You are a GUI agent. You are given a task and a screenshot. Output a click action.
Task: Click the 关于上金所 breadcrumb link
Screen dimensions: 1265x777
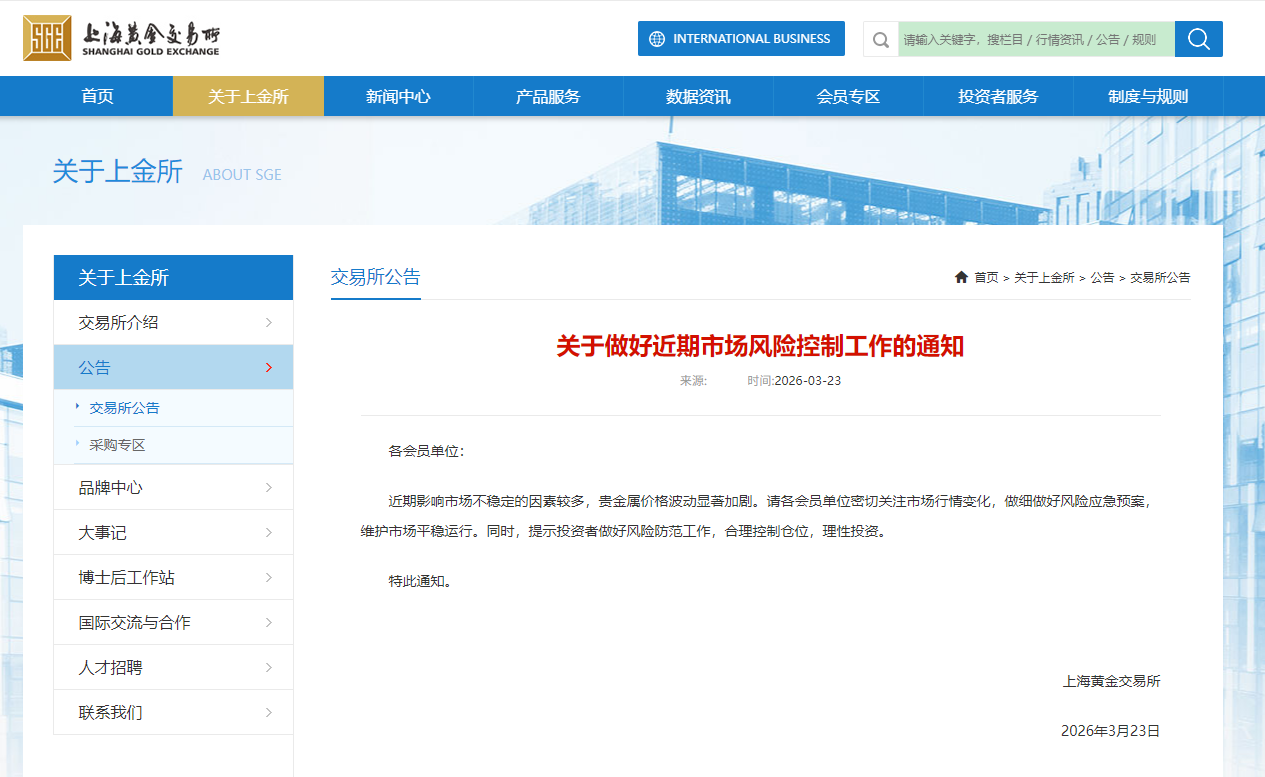[x=1044, y=277]
